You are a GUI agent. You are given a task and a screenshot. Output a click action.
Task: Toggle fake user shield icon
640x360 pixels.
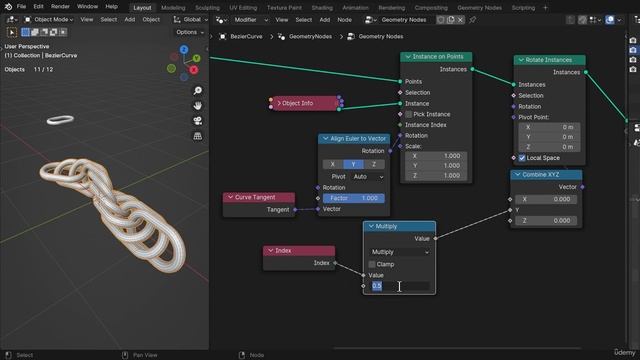(440, 20)
